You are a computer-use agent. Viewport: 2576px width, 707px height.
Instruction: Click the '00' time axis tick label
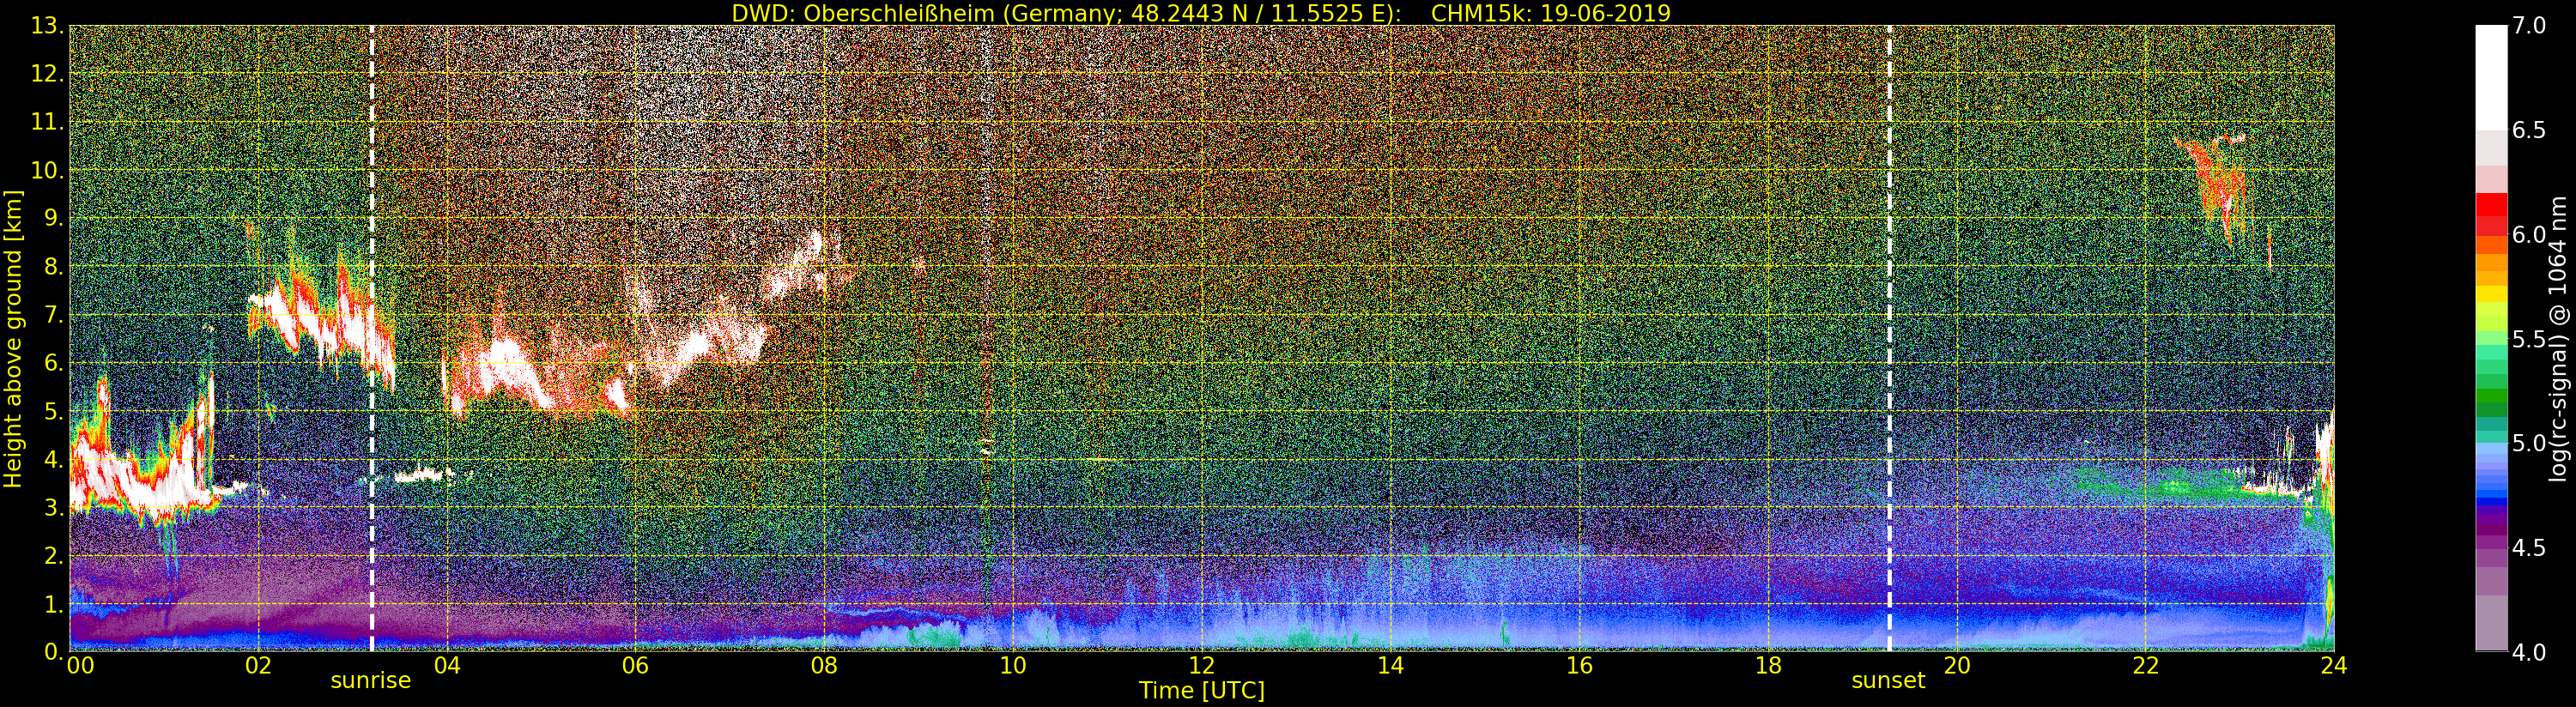80,665
